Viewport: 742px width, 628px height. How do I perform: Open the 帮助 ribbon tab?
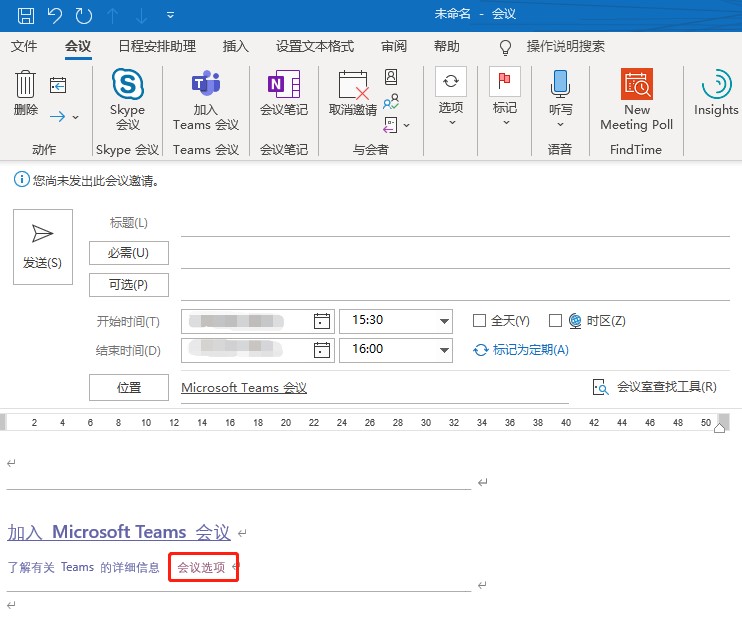[x=446, y=46]
